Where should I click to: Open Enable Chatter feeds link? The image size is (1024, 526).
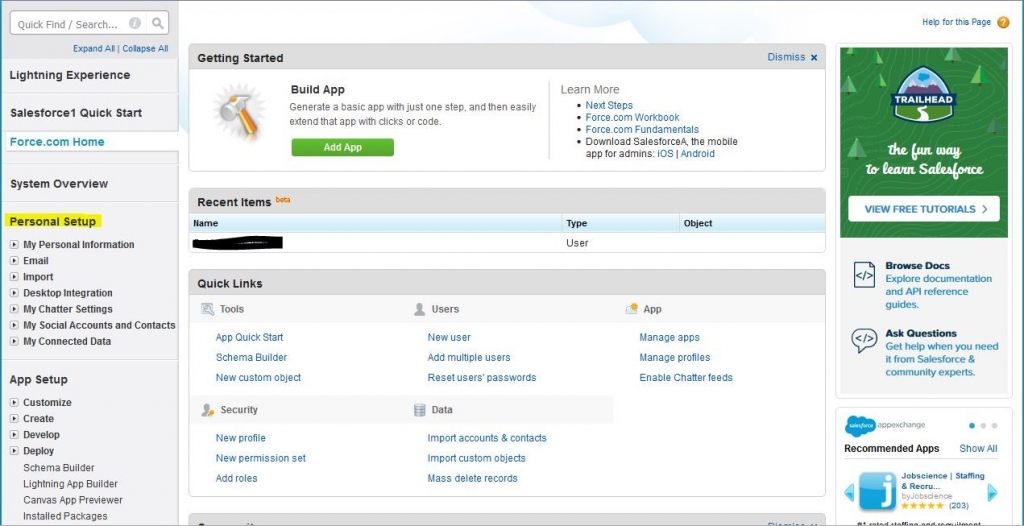pos(686,378)
